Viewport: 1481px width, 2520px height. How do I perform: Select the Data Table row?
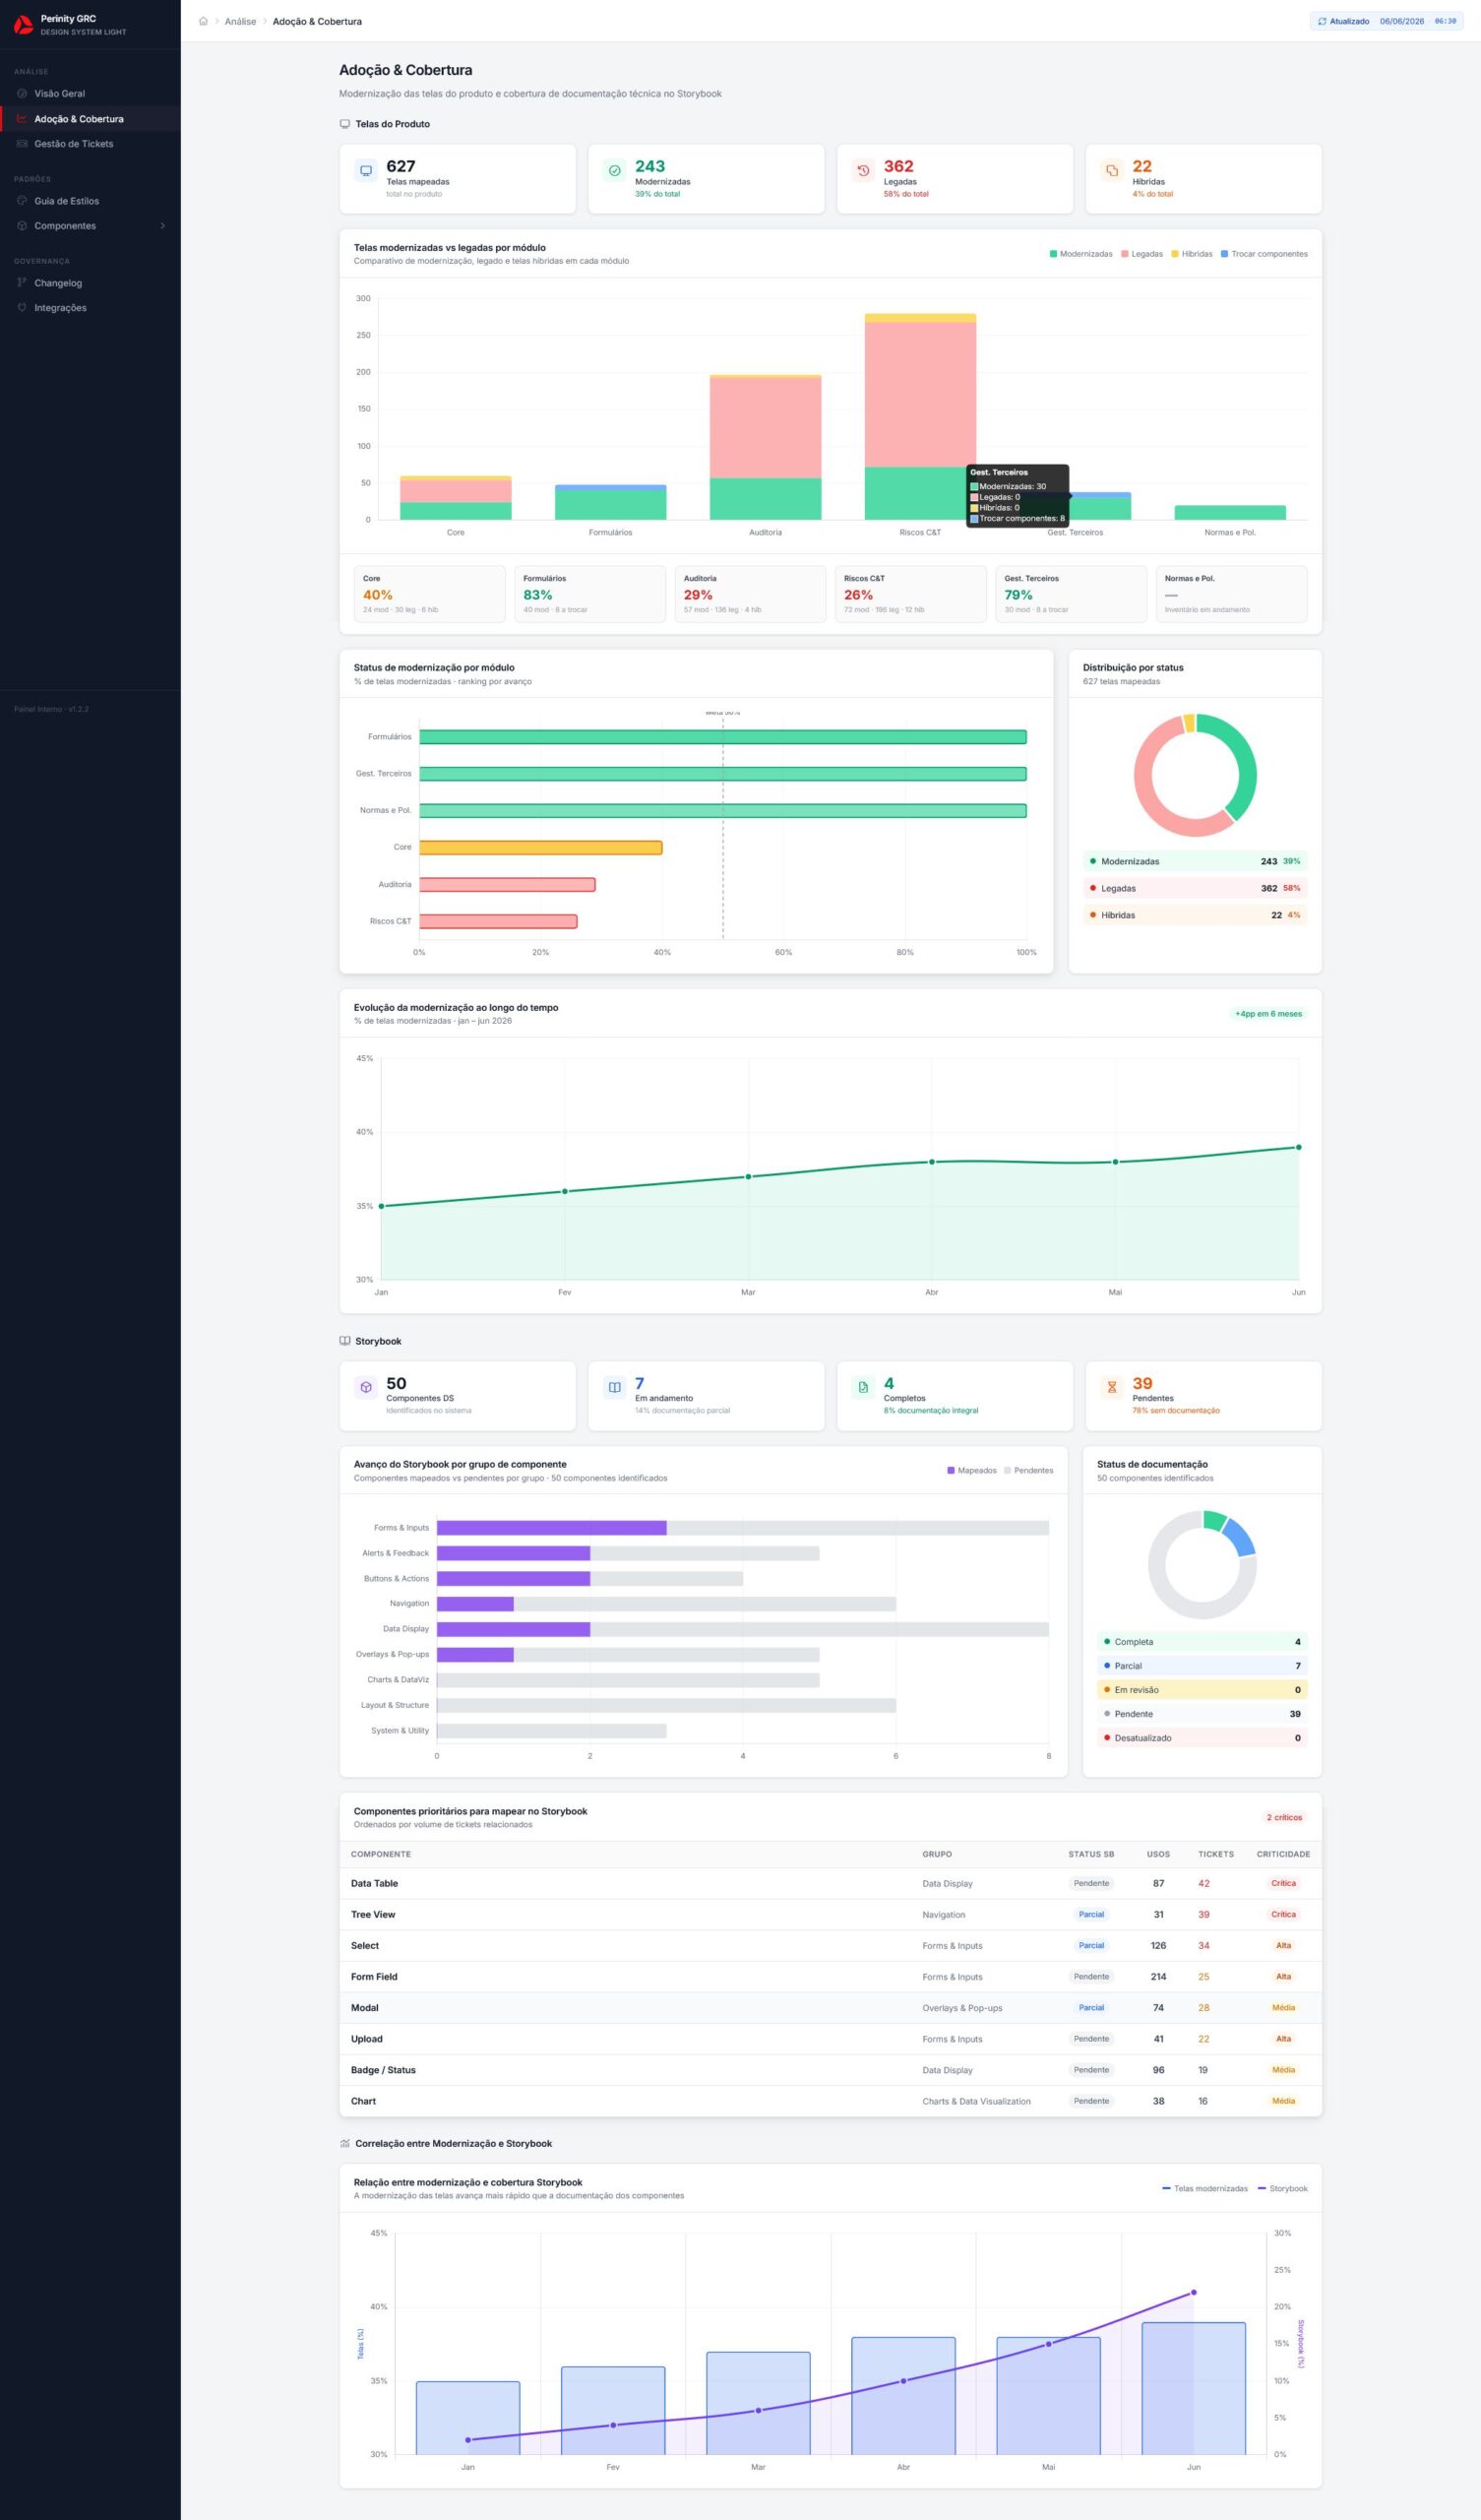[x=830, y=1883]
